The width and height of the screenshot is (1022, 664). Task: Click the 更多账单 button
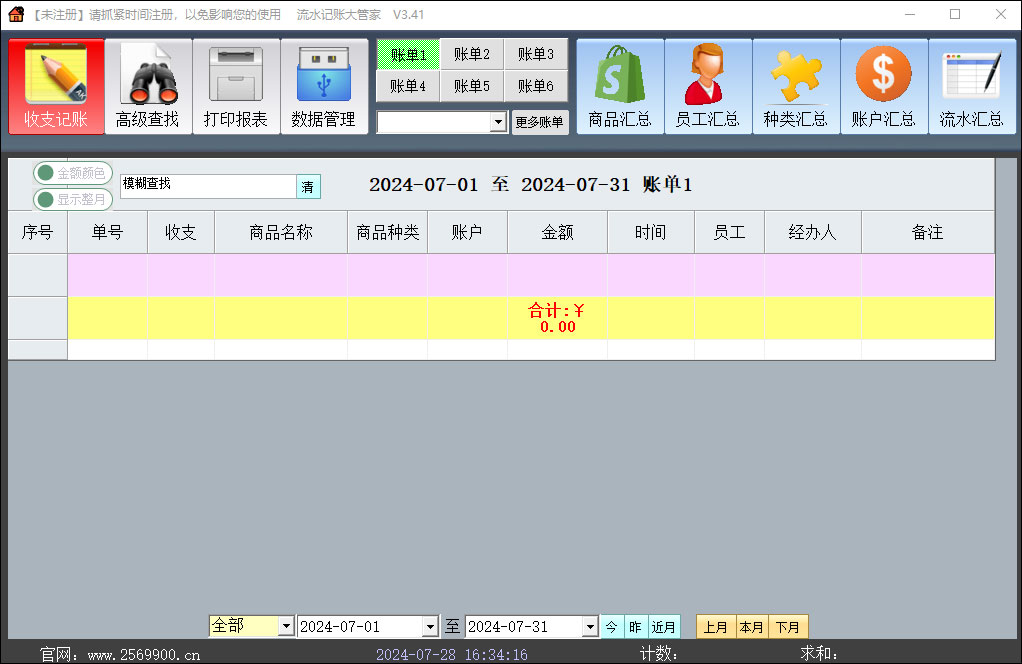tap(540, 122)
